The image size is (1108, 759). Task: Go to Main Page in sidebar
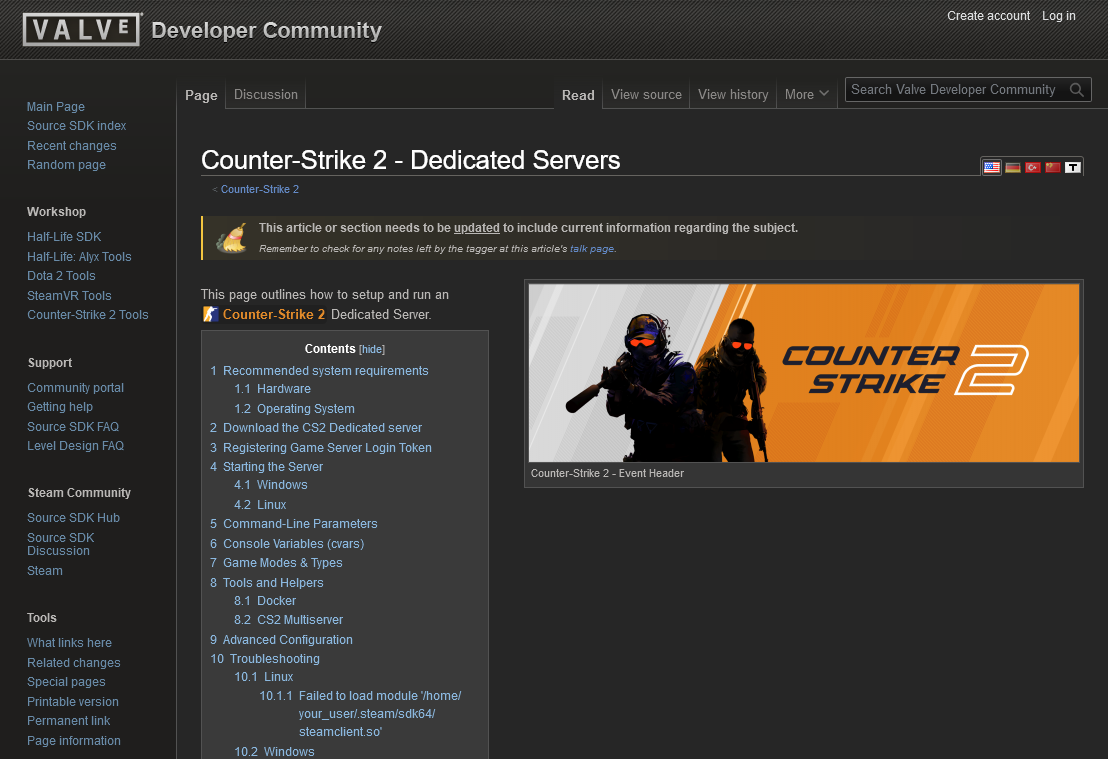pyautogui.click(x=56, y=107)
